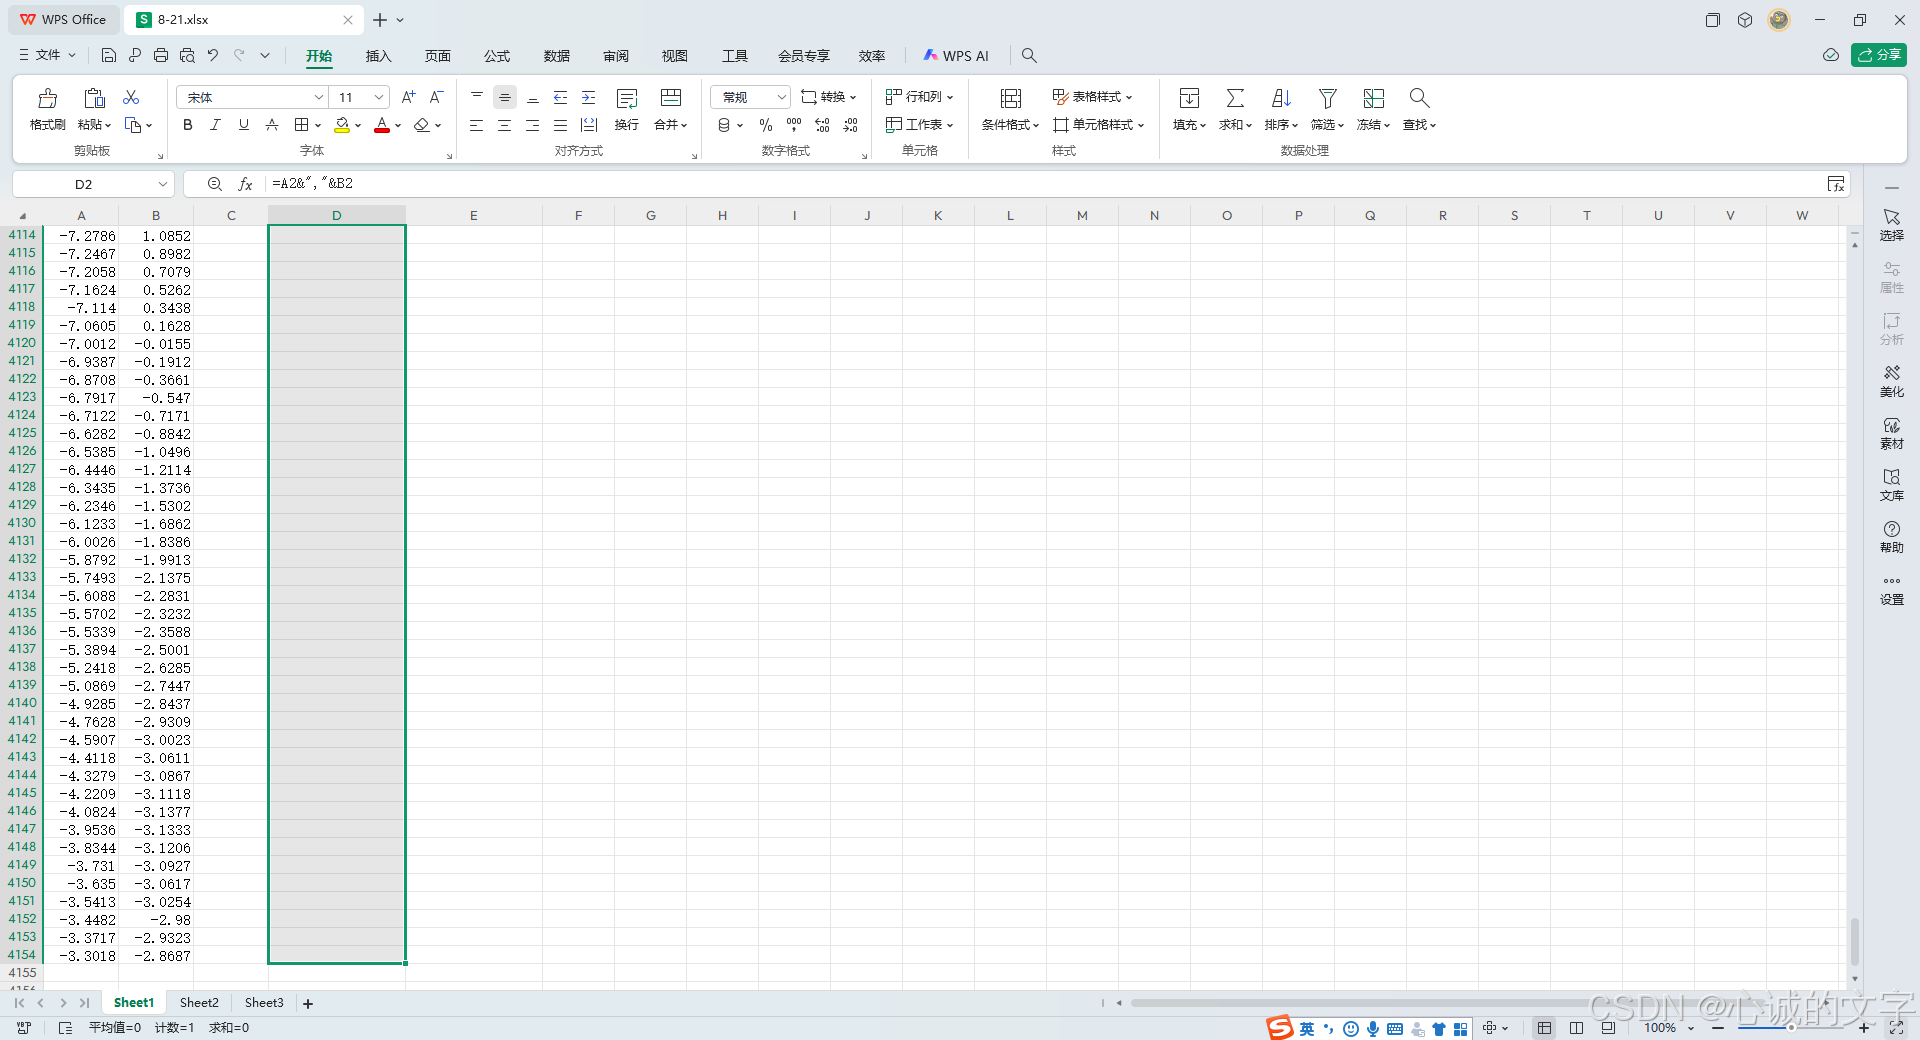1920x1040 pixels.
Task: Select the format painter (格式刷) tool
Action: [46, 110]
